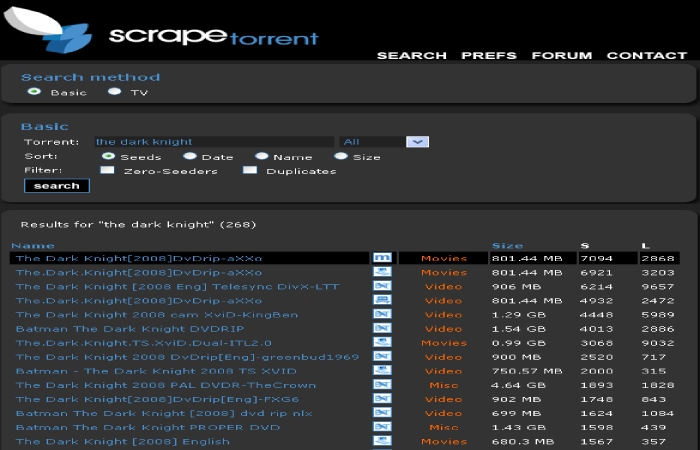Click the 1.54 GB size cell

point(518,329)
